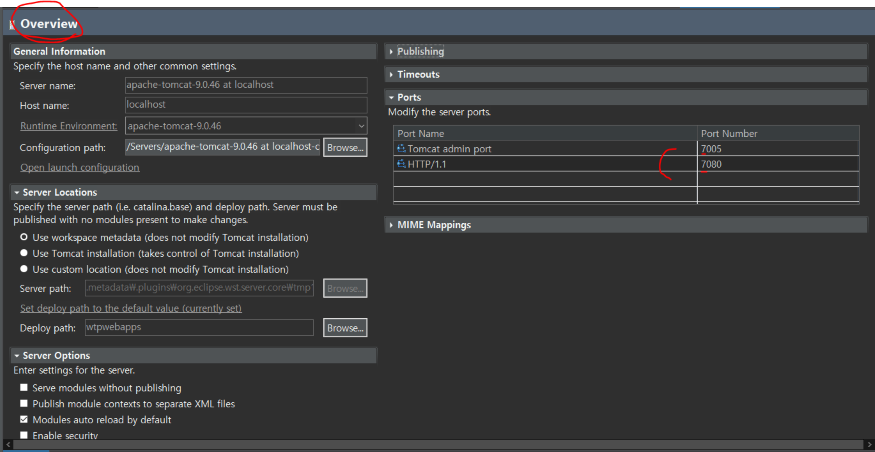Check Publish module contexts to separate XML files

point(23,403)
